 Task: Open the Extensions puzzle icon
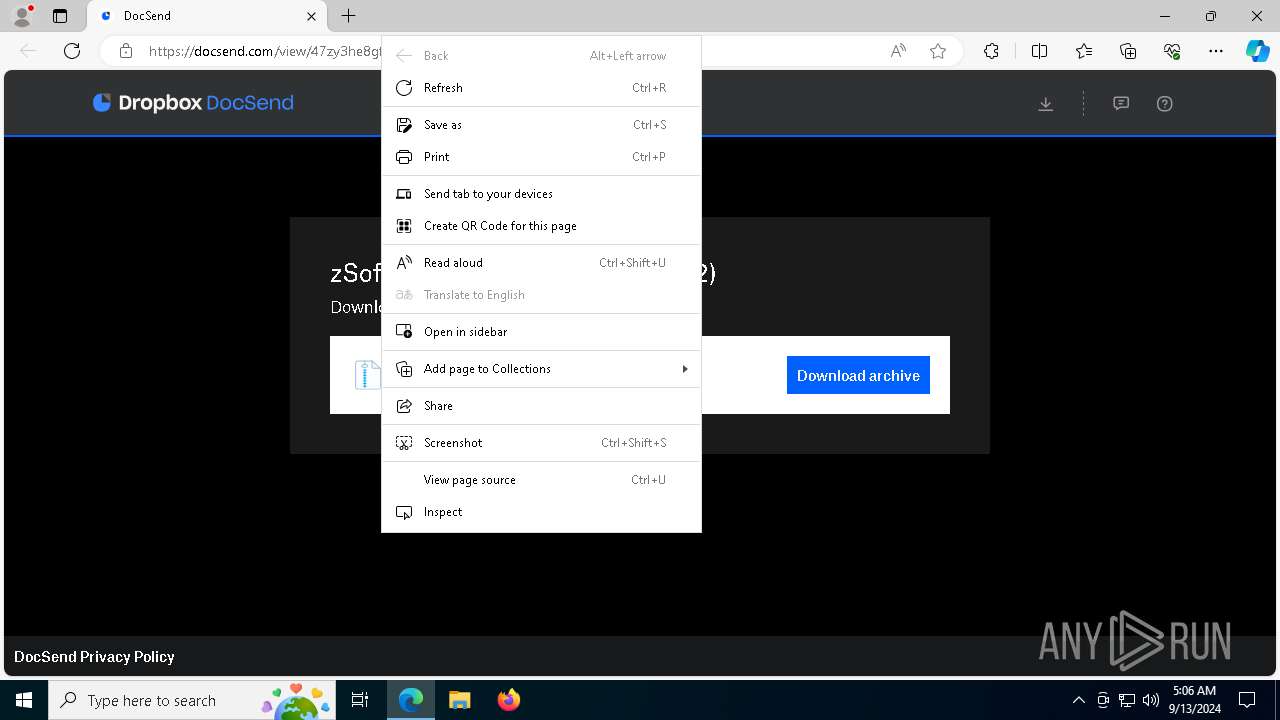tap(991, 51)
